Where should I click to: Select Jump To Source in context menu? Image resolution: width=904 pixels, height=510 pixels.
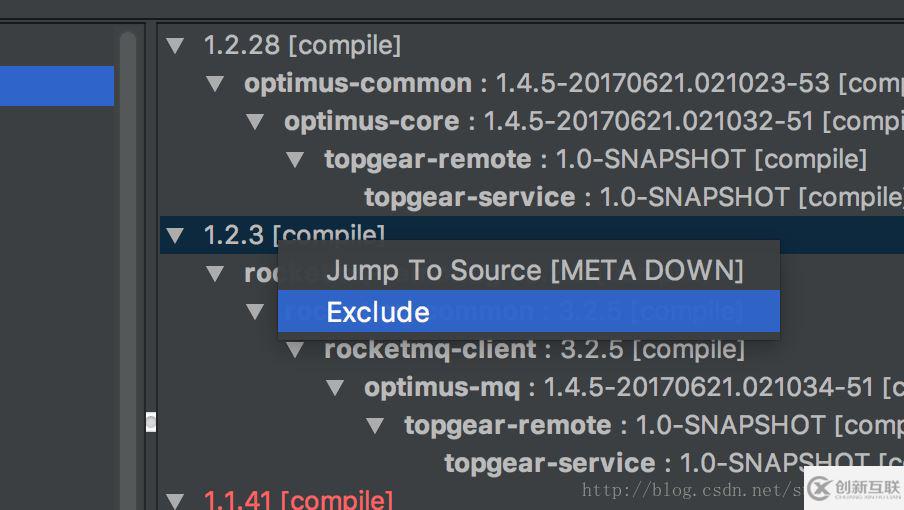[x=529, y=270]
